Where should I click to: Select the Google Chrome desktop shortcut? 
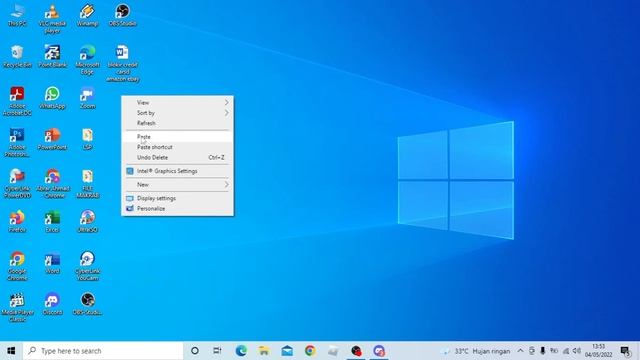point(17,266)
